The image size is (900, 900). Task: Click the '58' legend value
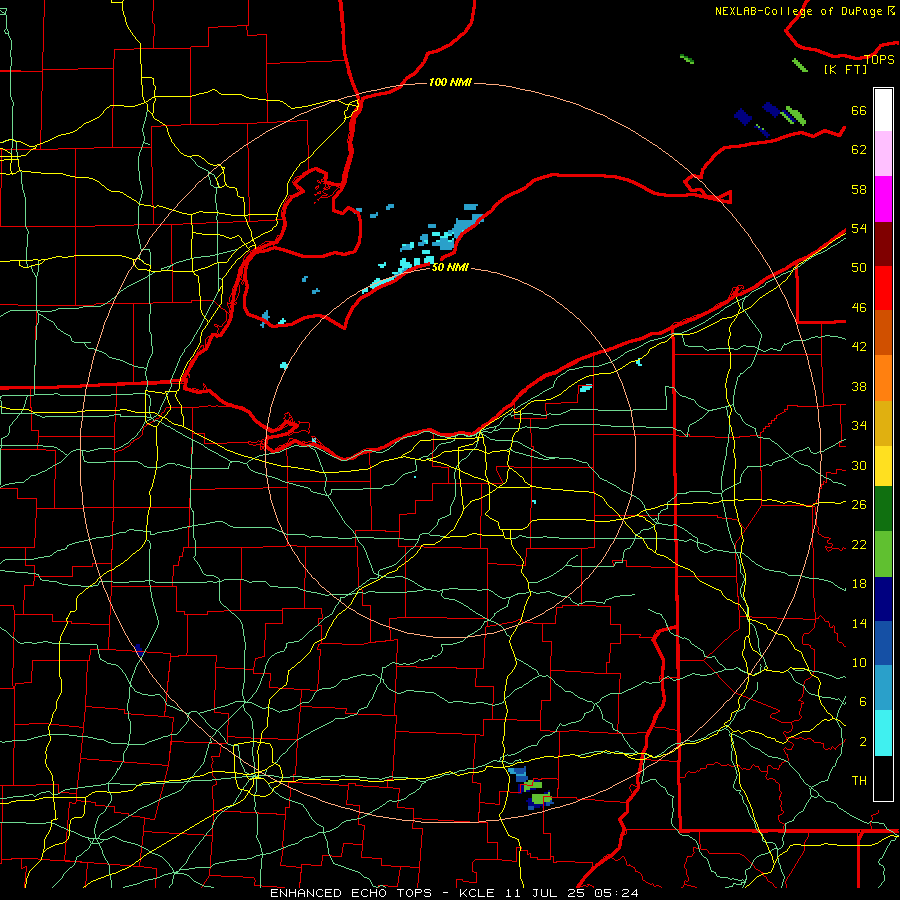pyautogui.click(x=859, y=189)
